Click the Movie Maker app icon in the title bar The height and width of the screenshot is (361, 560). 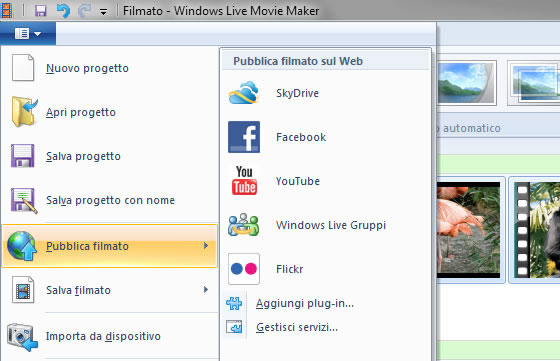(x=6, y=11)
